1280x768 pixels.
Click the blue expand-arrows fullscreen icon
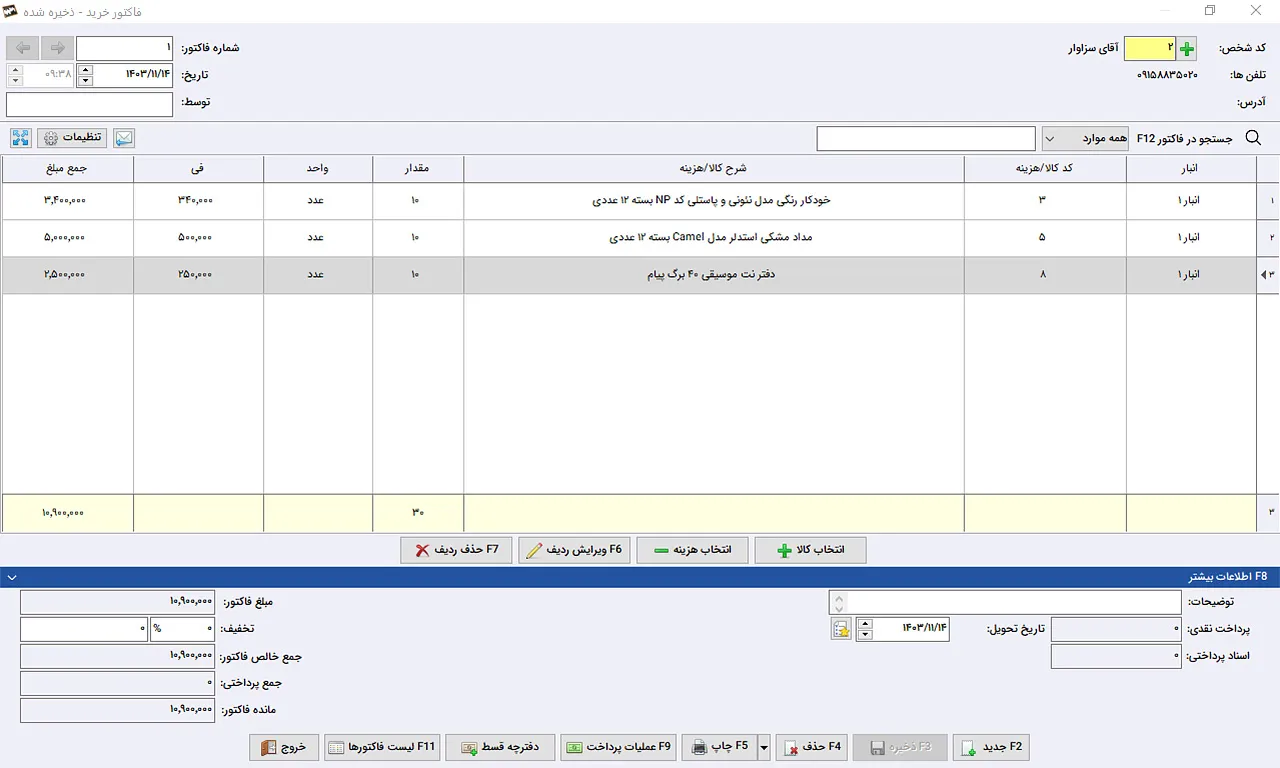pyautogui.click(x=21, y=138)
